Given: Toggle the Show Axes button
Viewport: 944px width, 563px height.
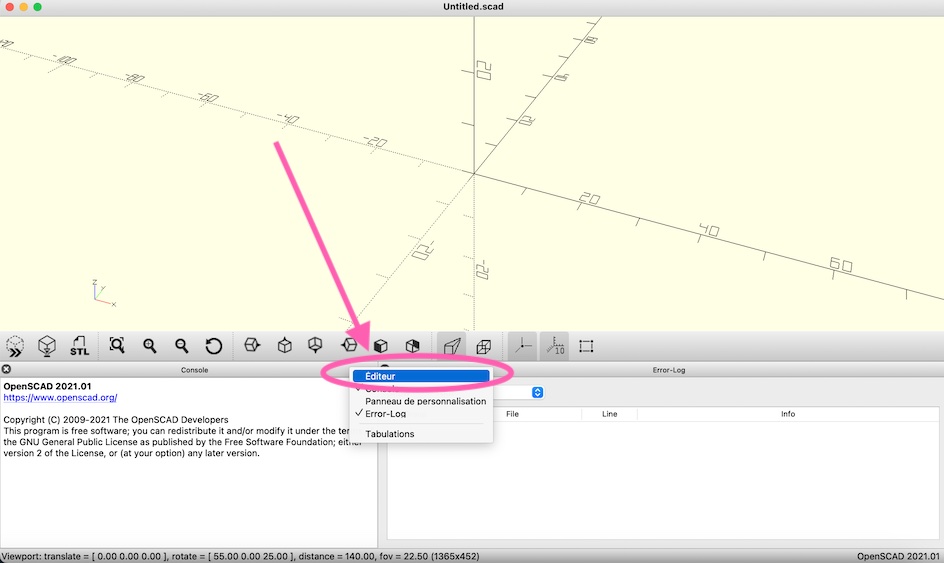Looking at the screenshot, I should (522, 346).
